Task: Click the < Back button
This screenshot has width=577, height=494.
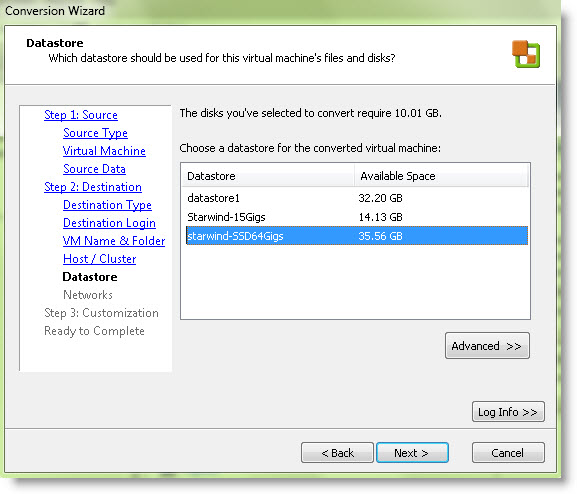Action: [x=337, y=453]
